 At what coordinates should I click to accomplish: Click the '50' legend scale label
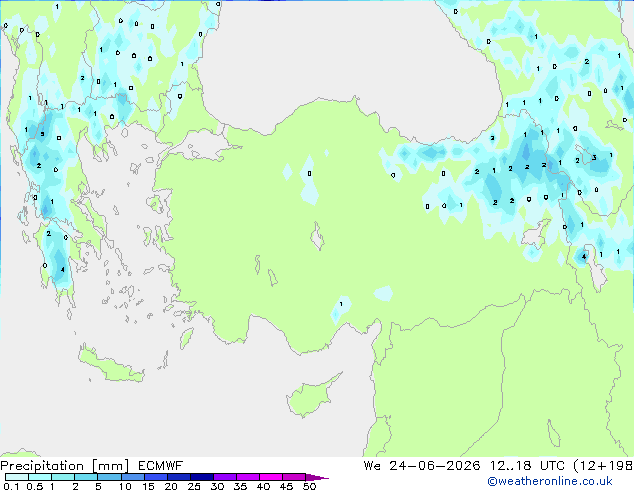pyautogui.click(x=309, y=486)
